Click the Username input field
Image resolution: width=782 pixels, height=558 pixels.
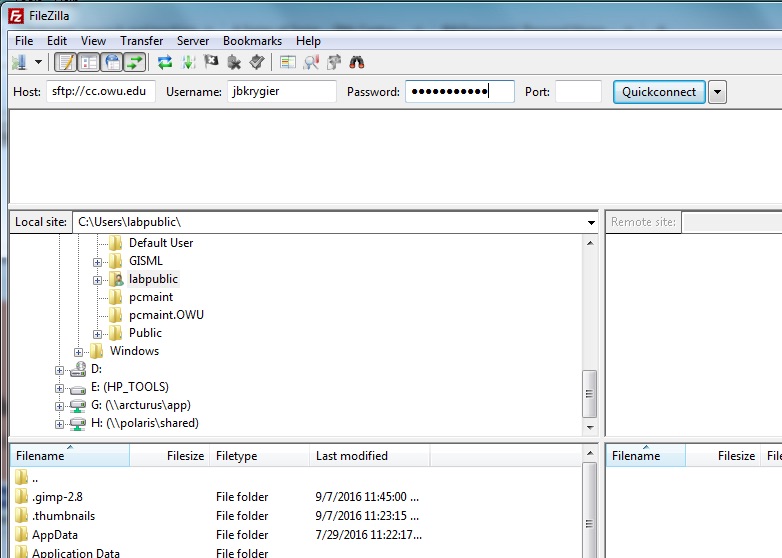pyautogui.click(x=282, y=92)
